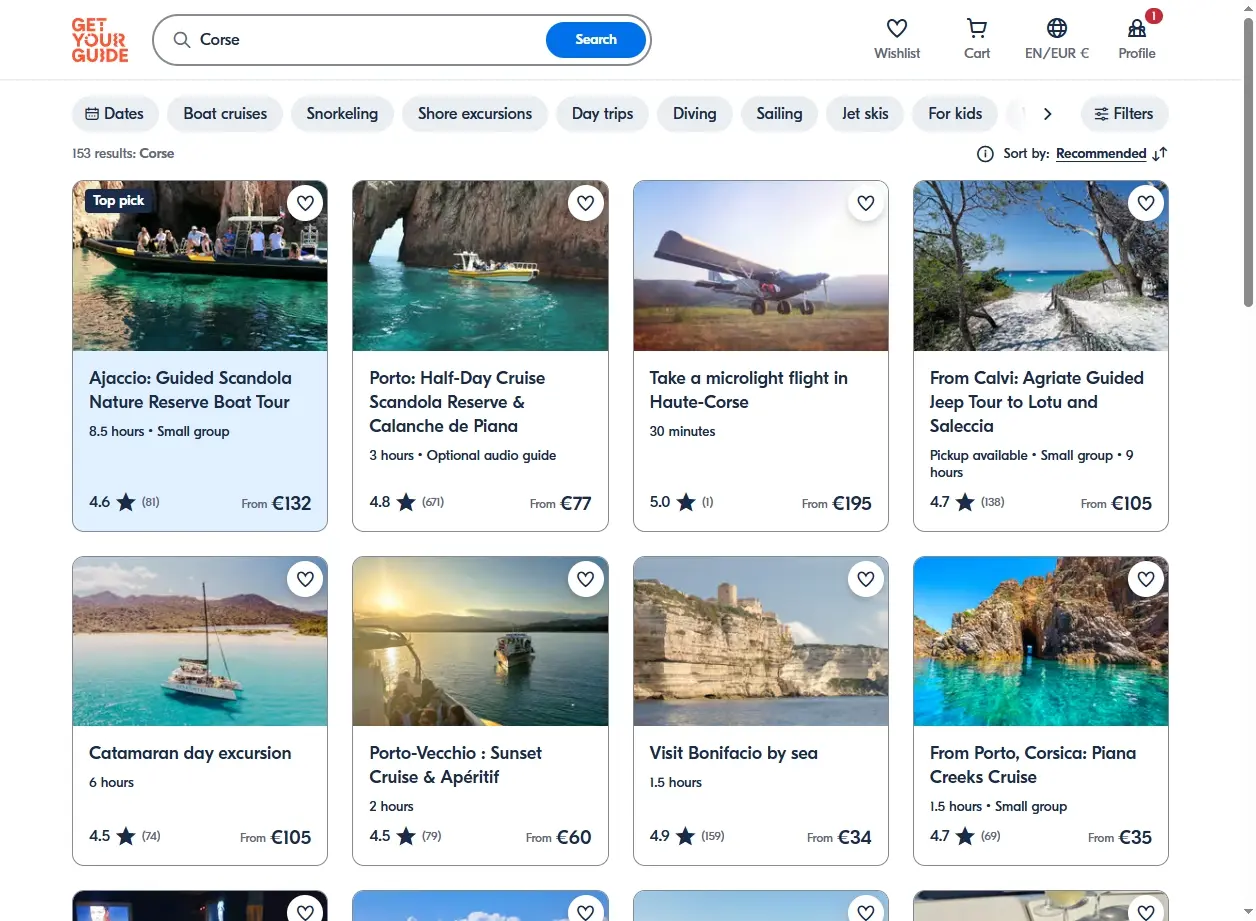The image size is (1256, 921).
Task: Click the page vertical scrollbar
Action: 1248,162
